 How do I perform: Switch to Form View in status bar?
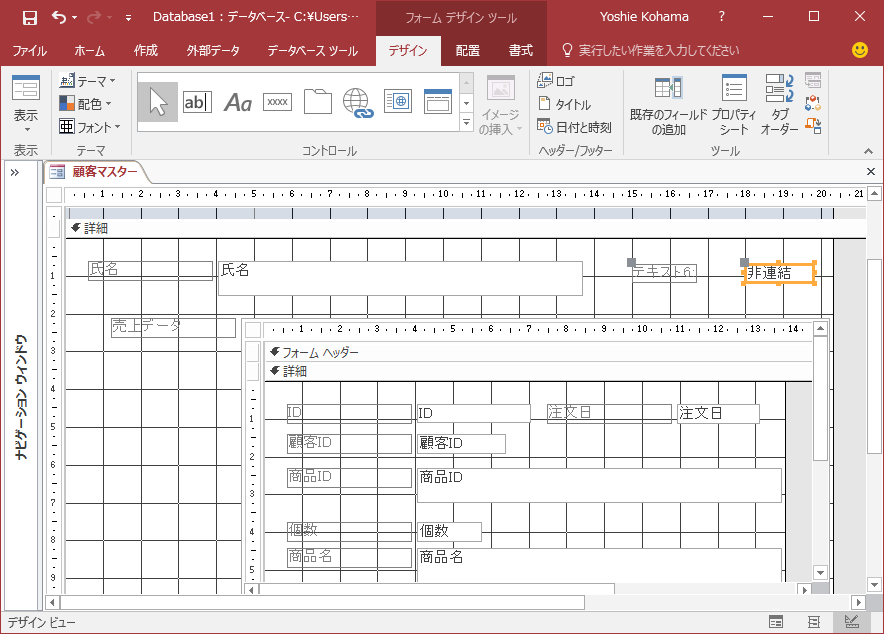coord(775,622)
